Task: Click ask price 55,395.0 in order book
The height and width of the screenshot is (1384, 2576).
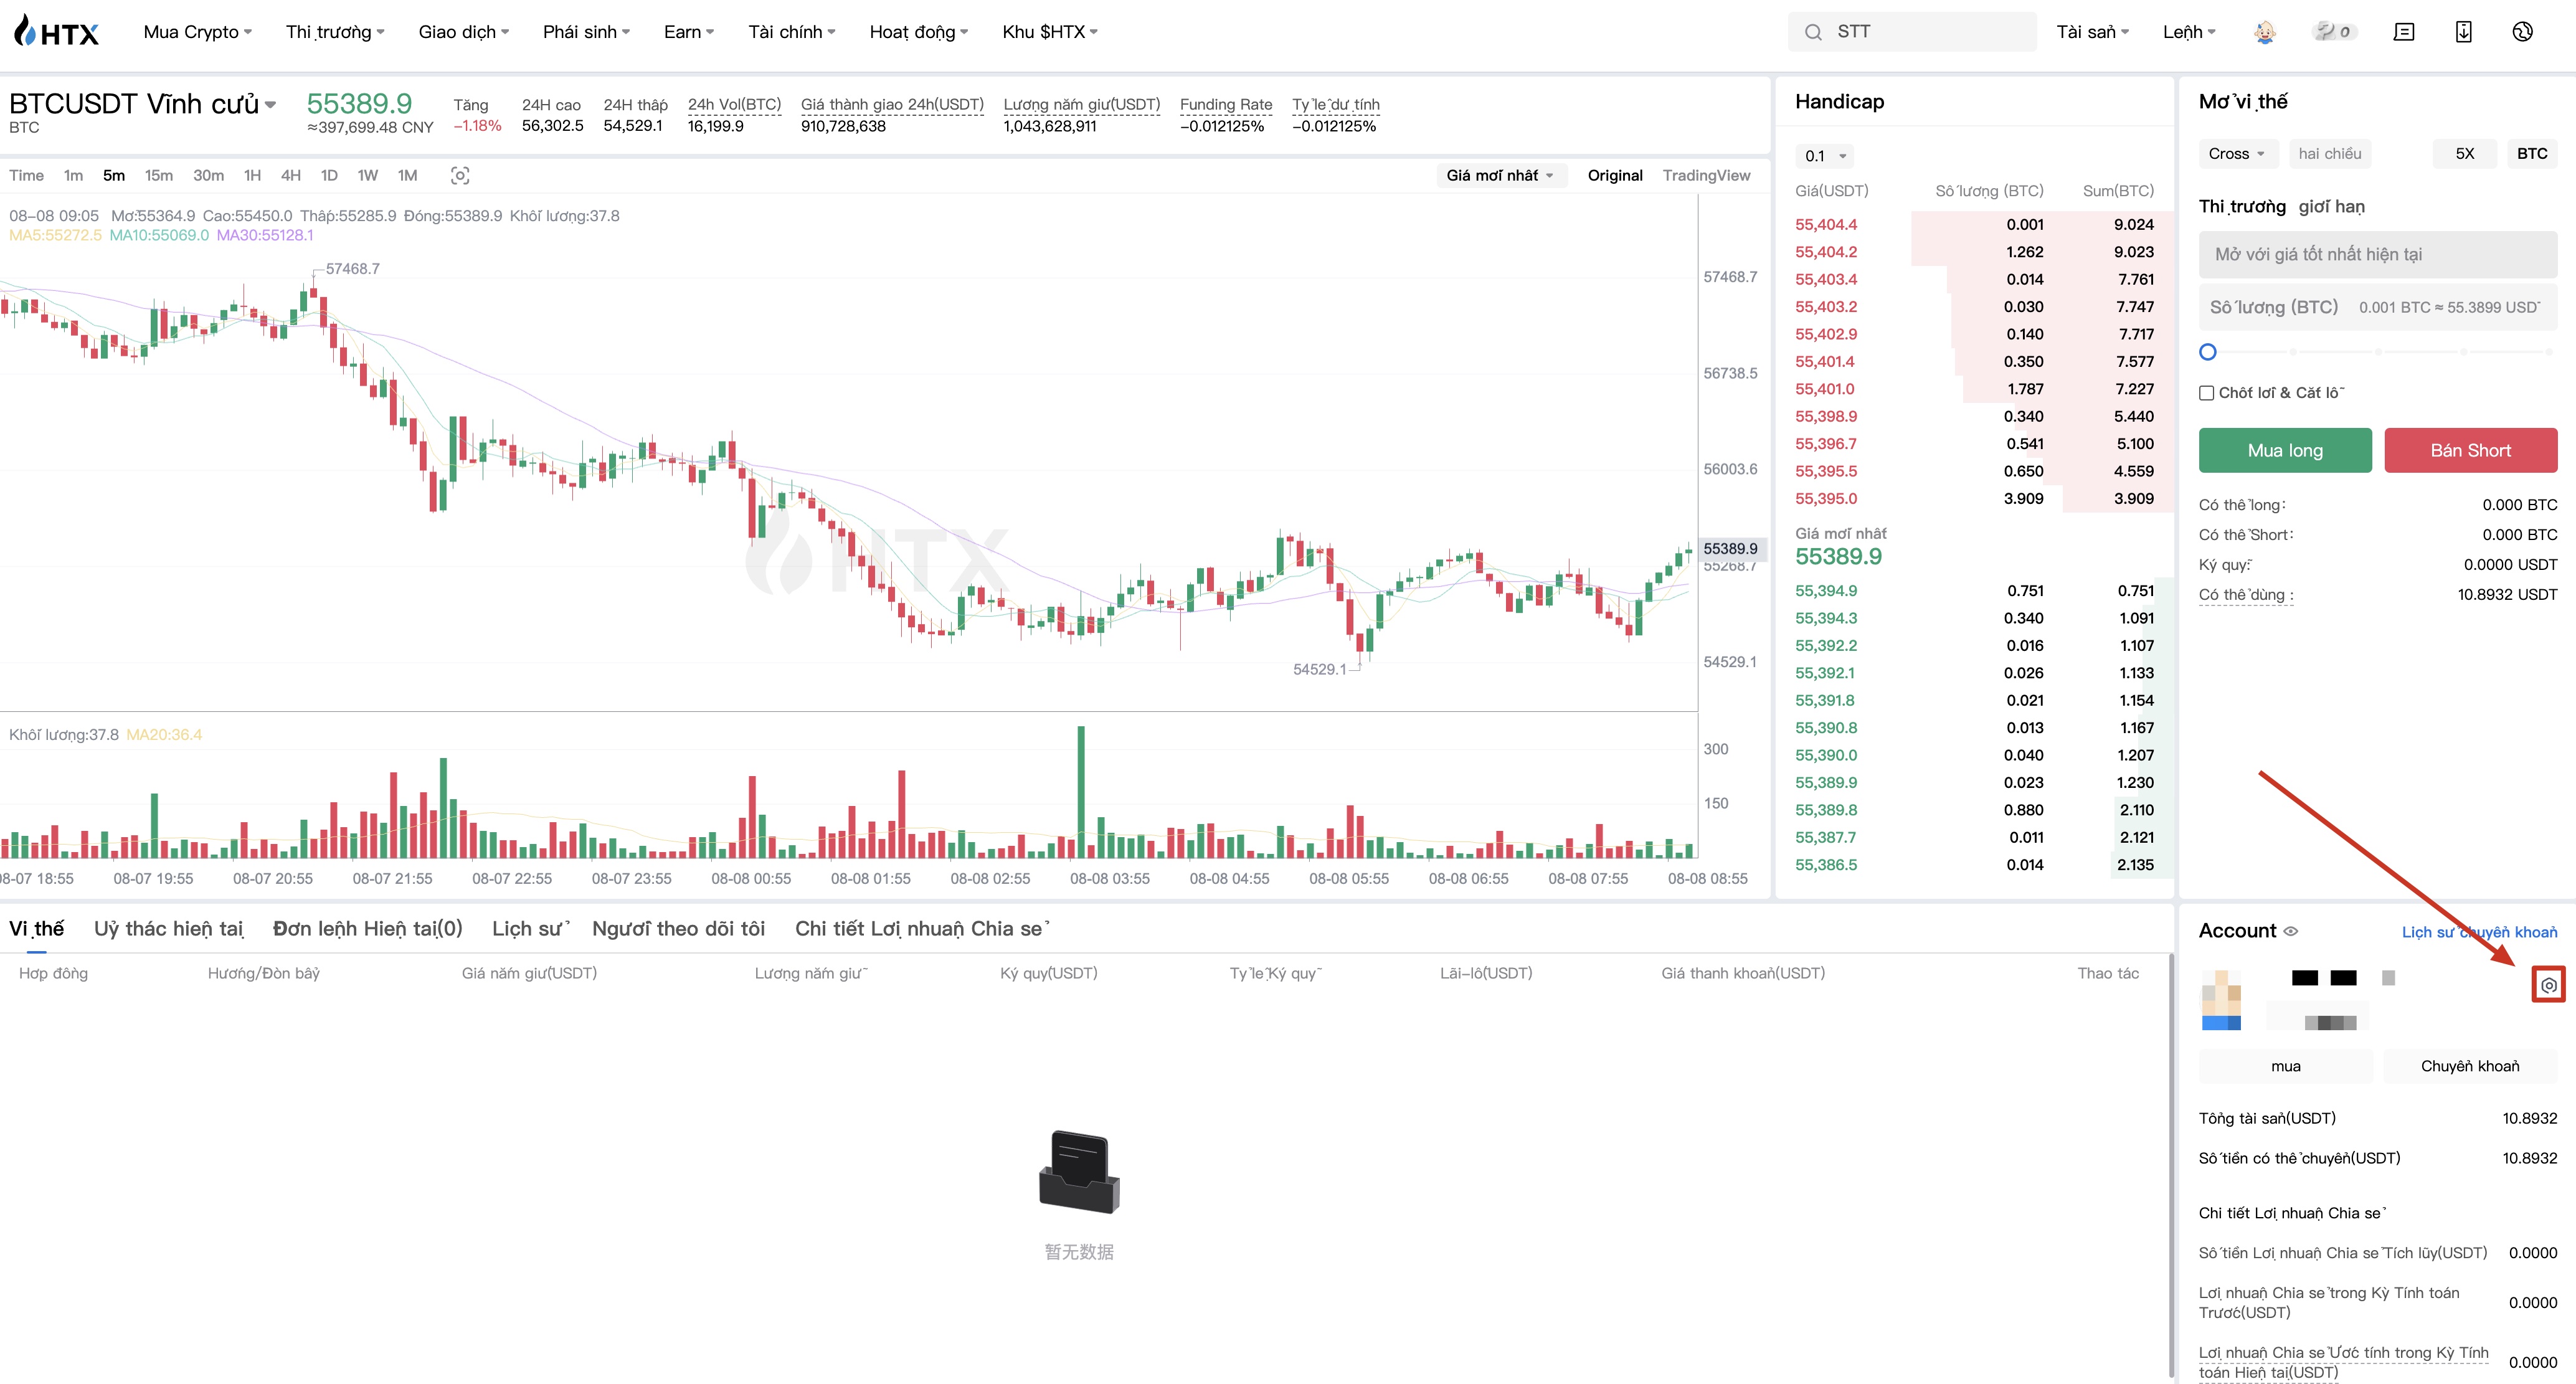Action: tap(1825, 499)
